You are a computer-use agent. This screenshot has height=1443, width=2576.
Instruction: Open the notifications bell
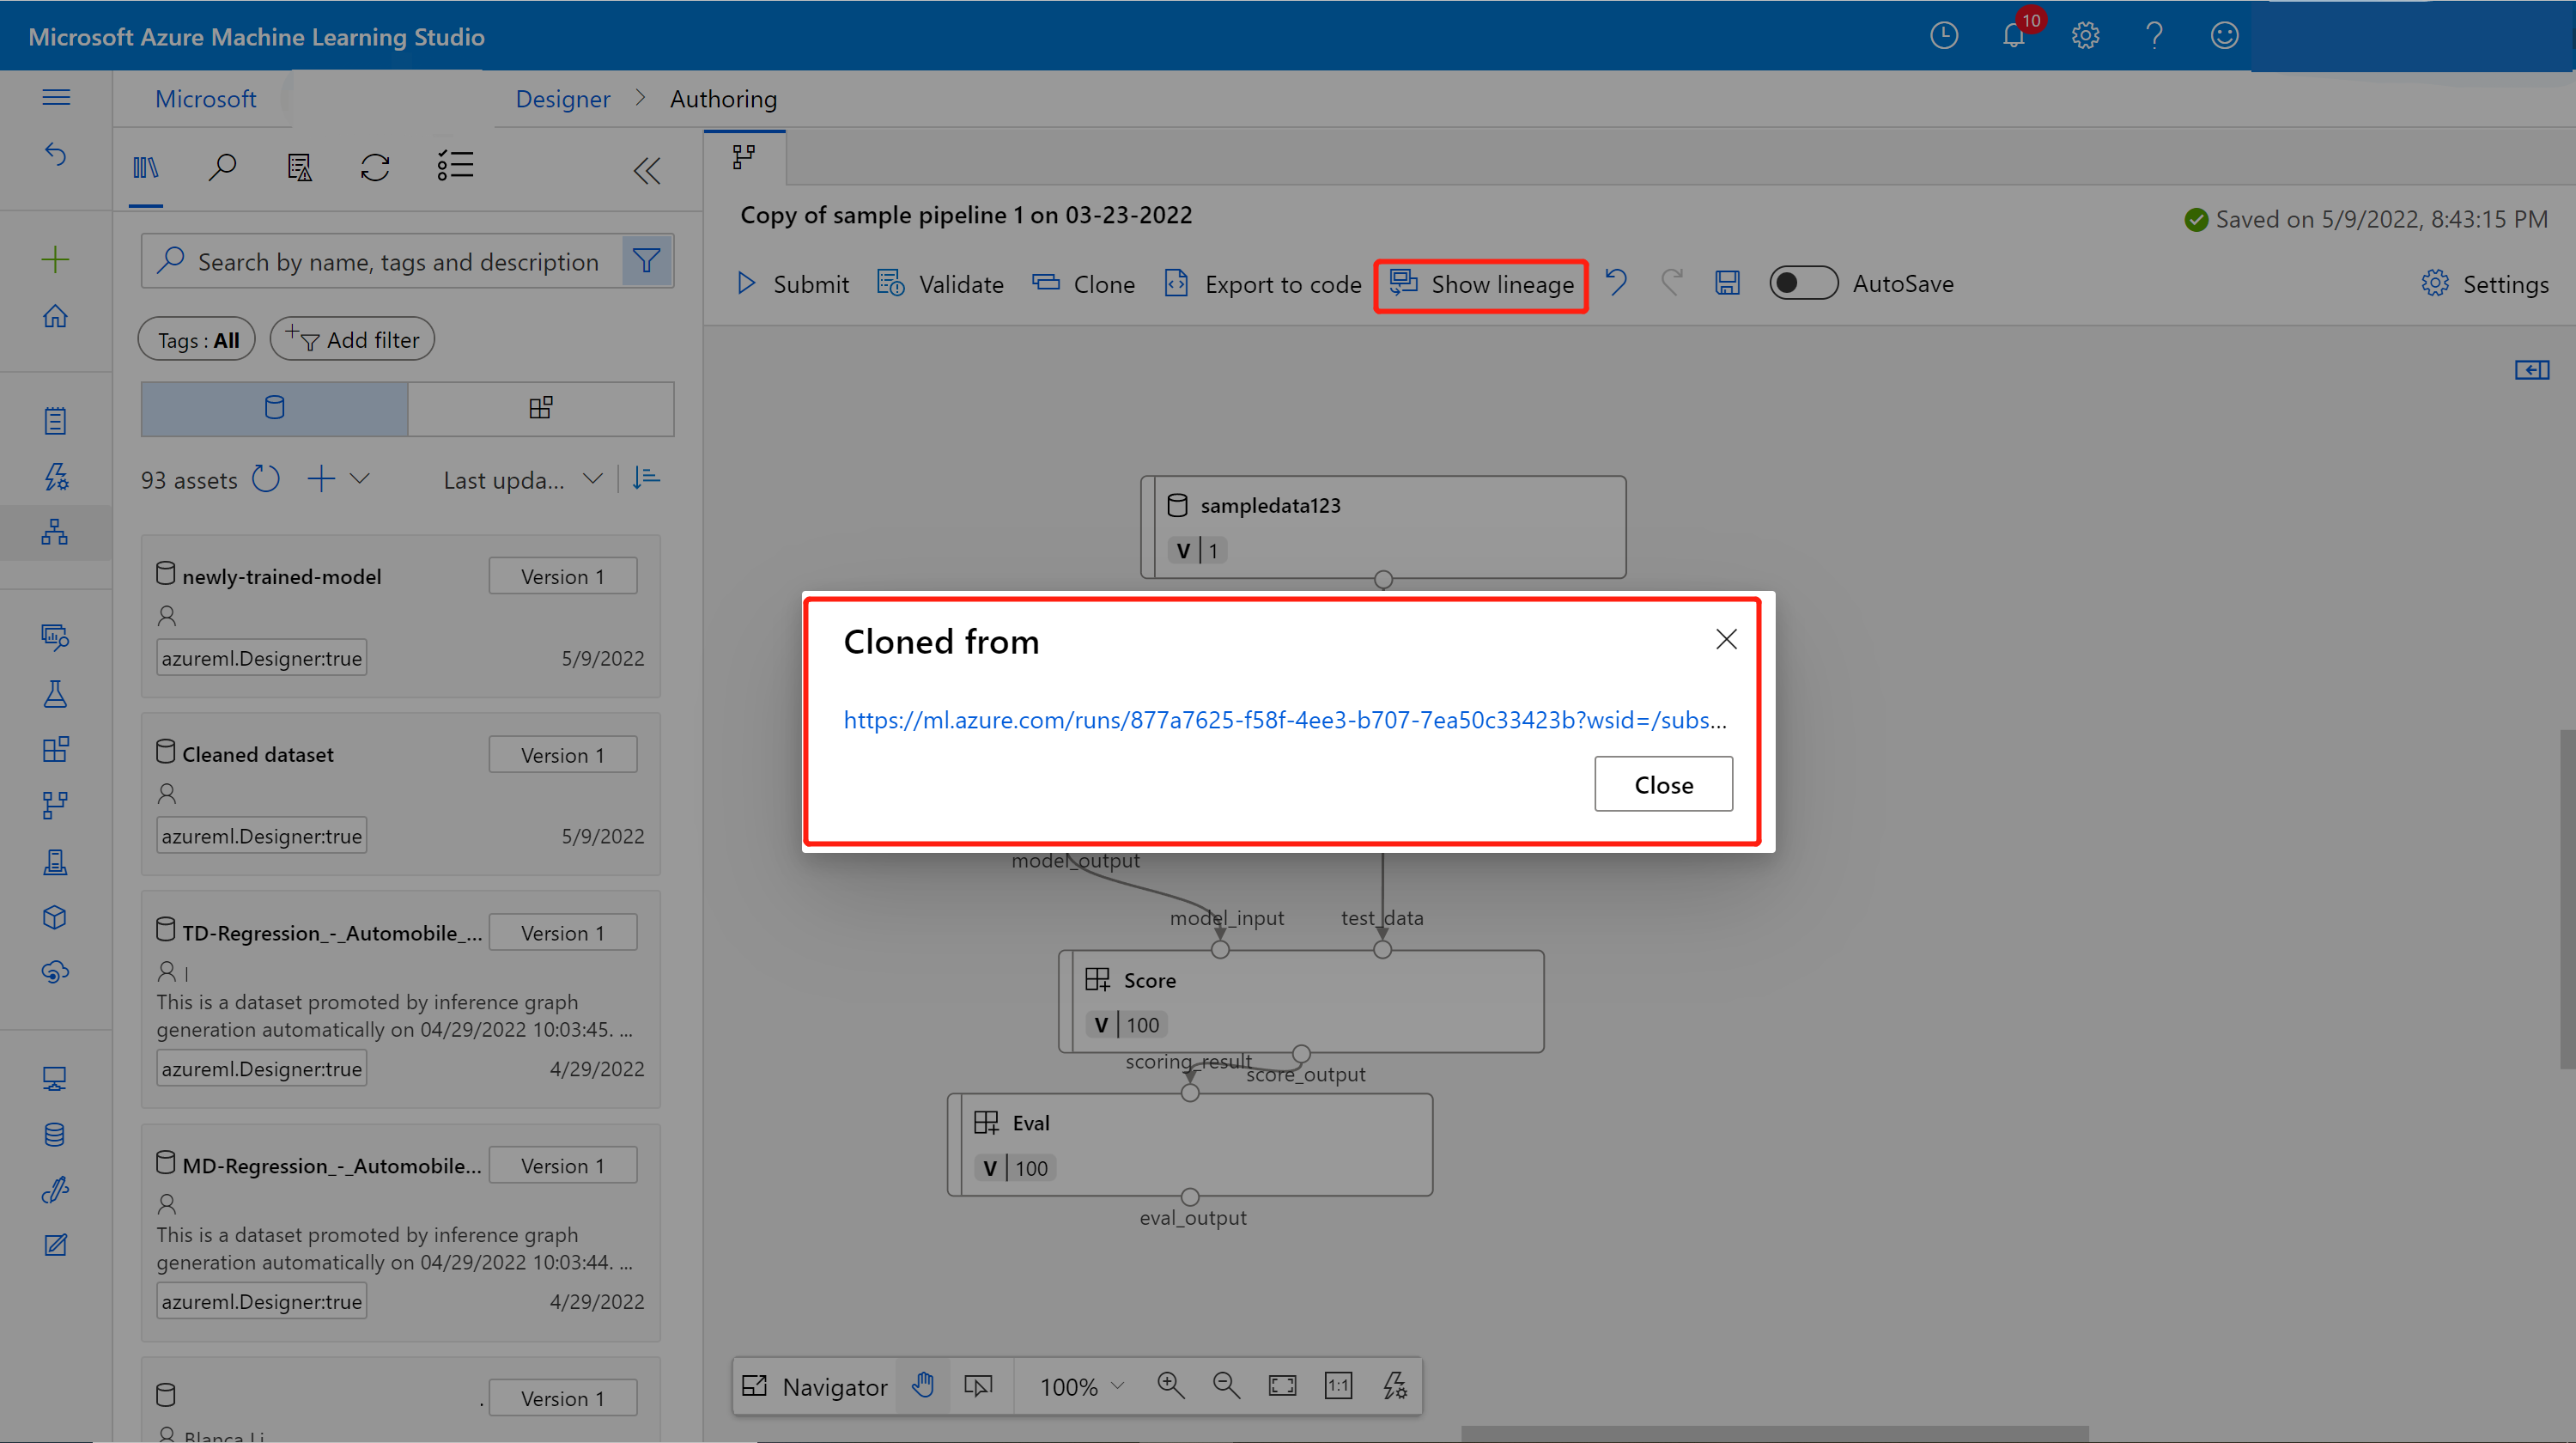tap(2013, 37)
